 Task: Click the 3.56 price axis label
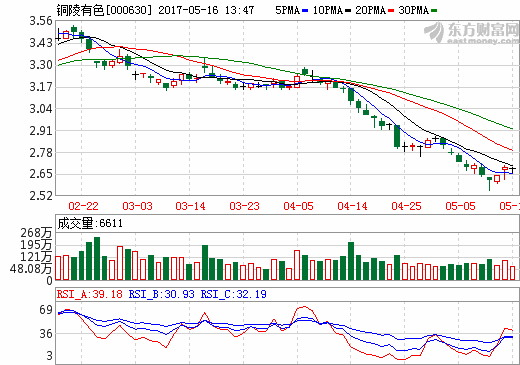(x=41, y=21)
